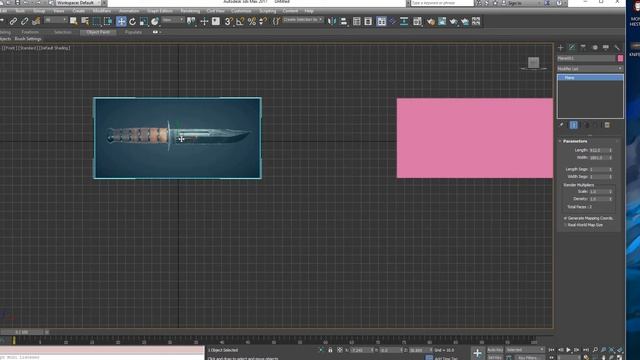
Task: Click the Mirror tool icon
Action: pos(332,21)
